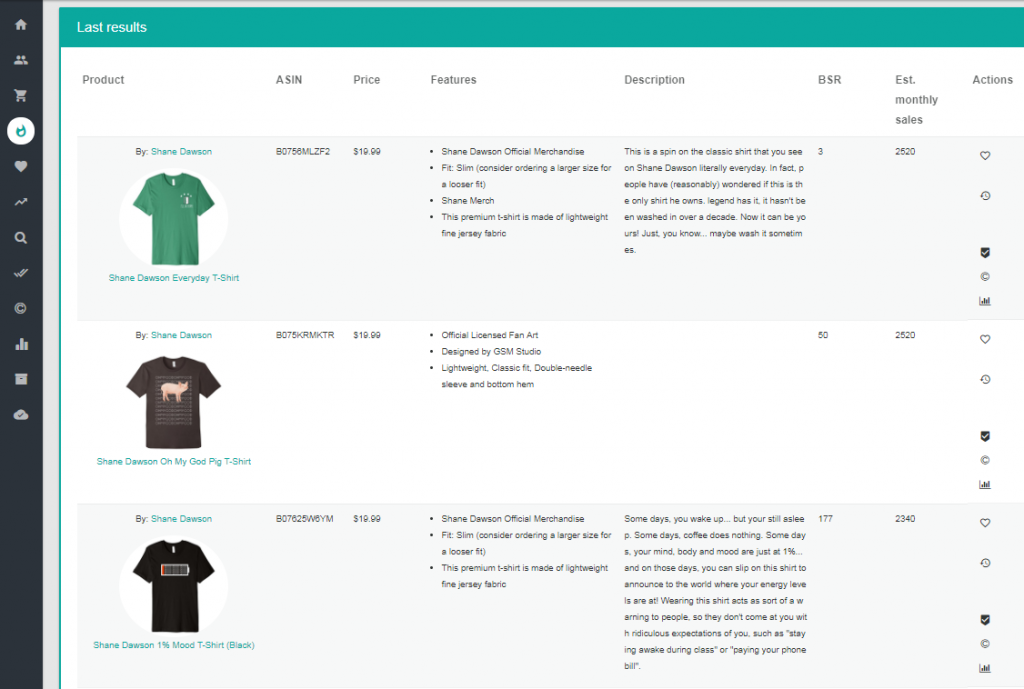The image size is (1024, 689).
Task: Open keyword search via the magnifier sidebar icon
Action: tap(20, 237)
